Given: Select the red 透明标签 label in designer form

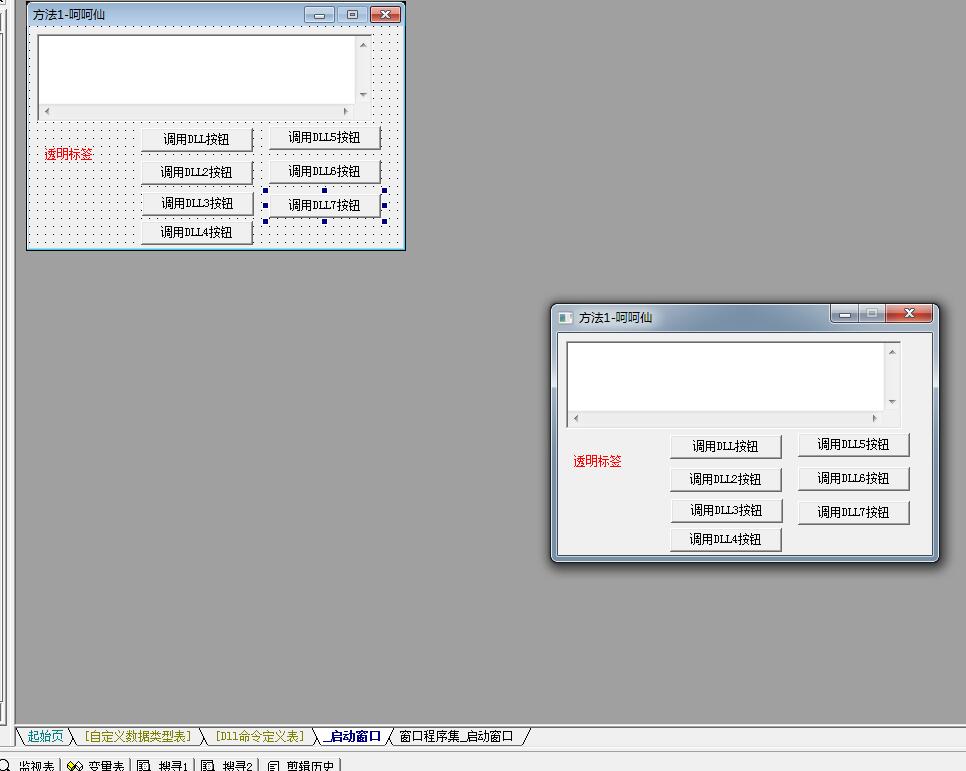Looking at the screenshot, I should (x=68, y=154).
